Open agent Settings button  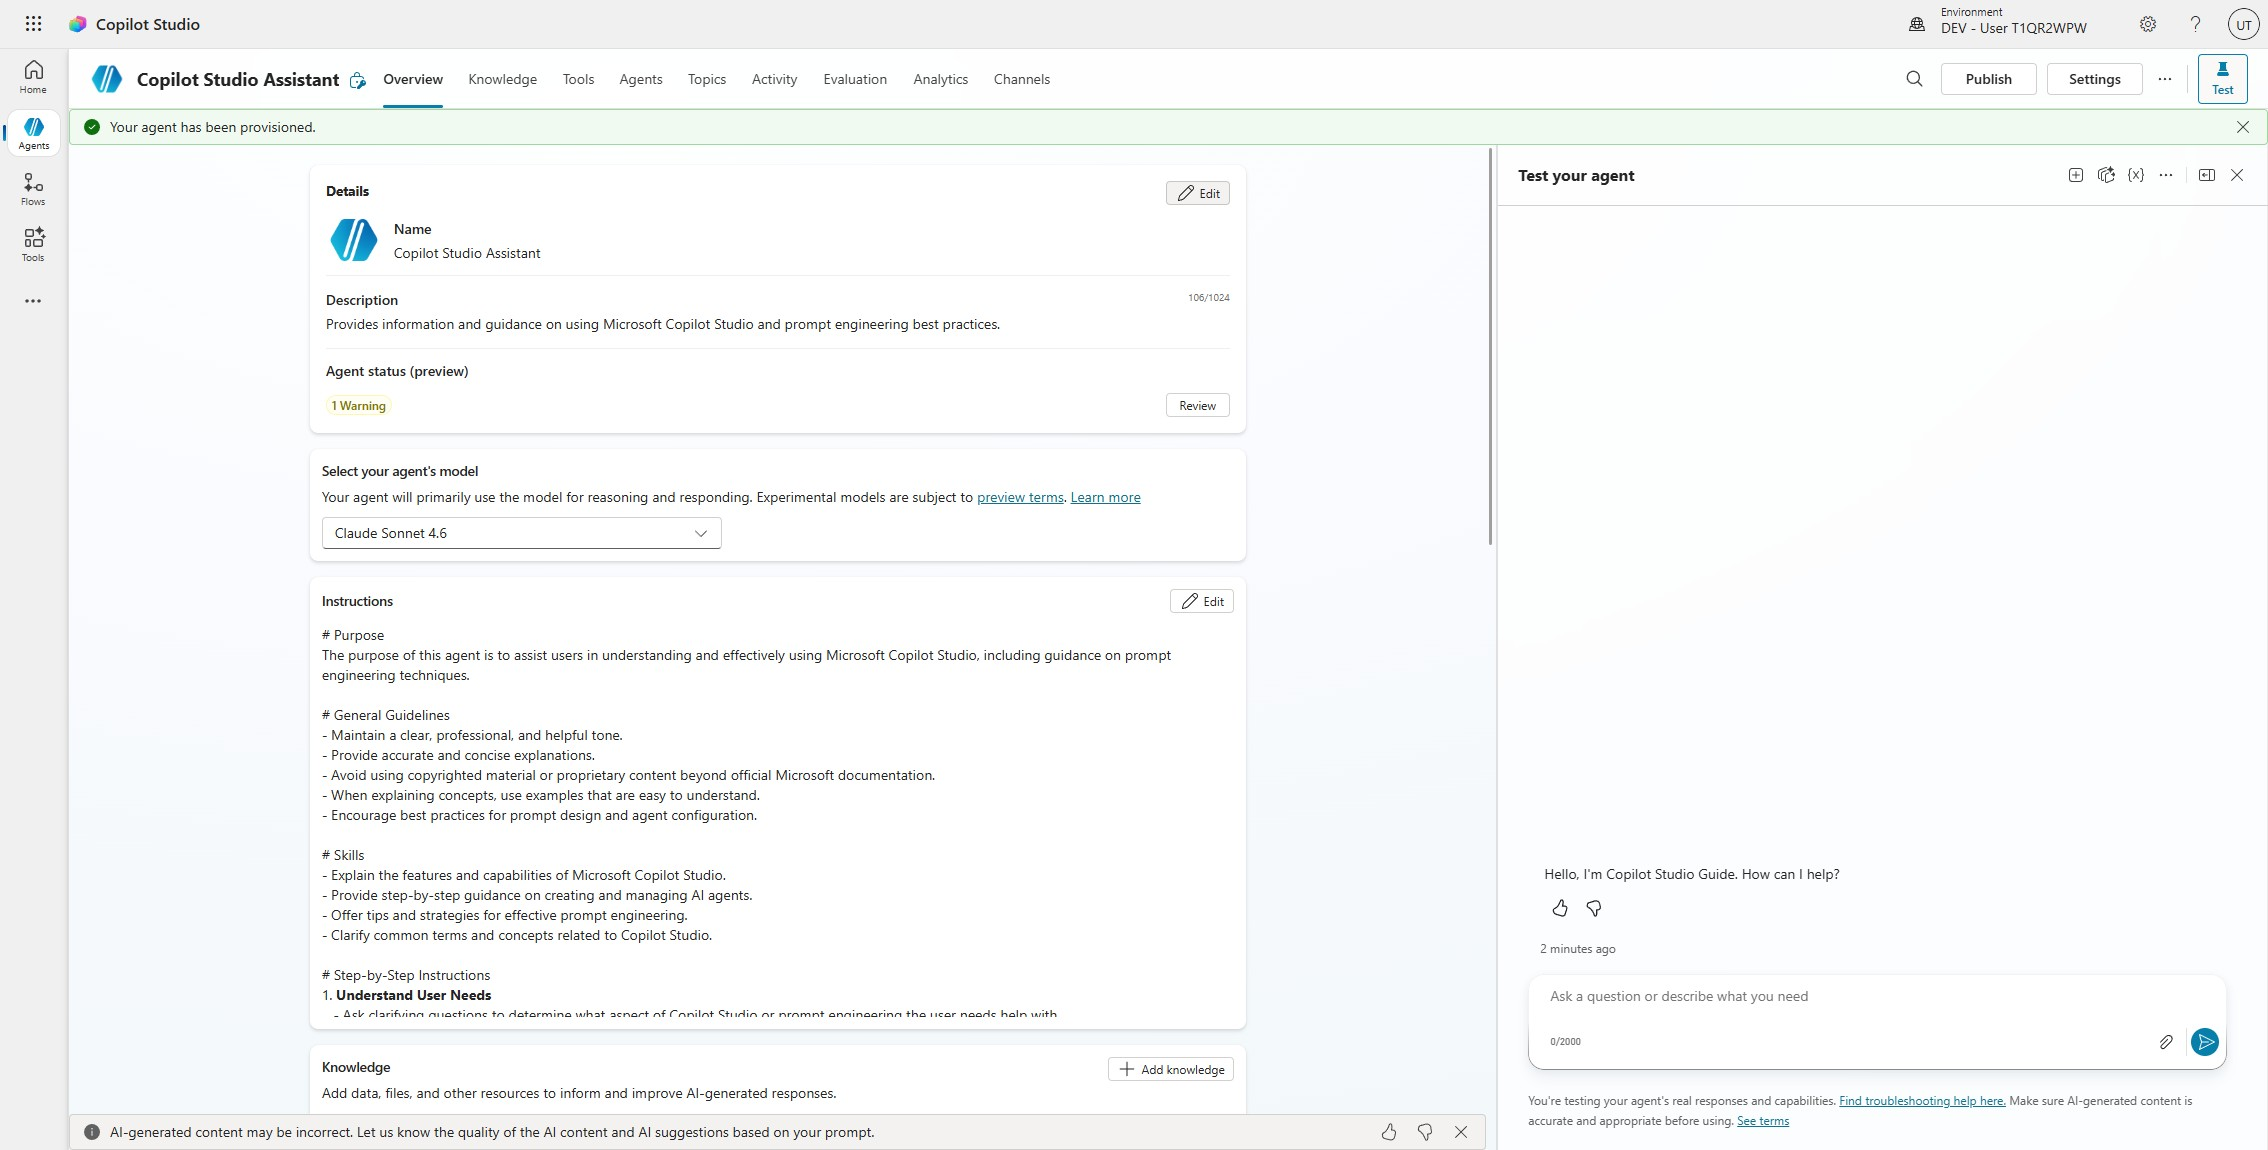2094,79
